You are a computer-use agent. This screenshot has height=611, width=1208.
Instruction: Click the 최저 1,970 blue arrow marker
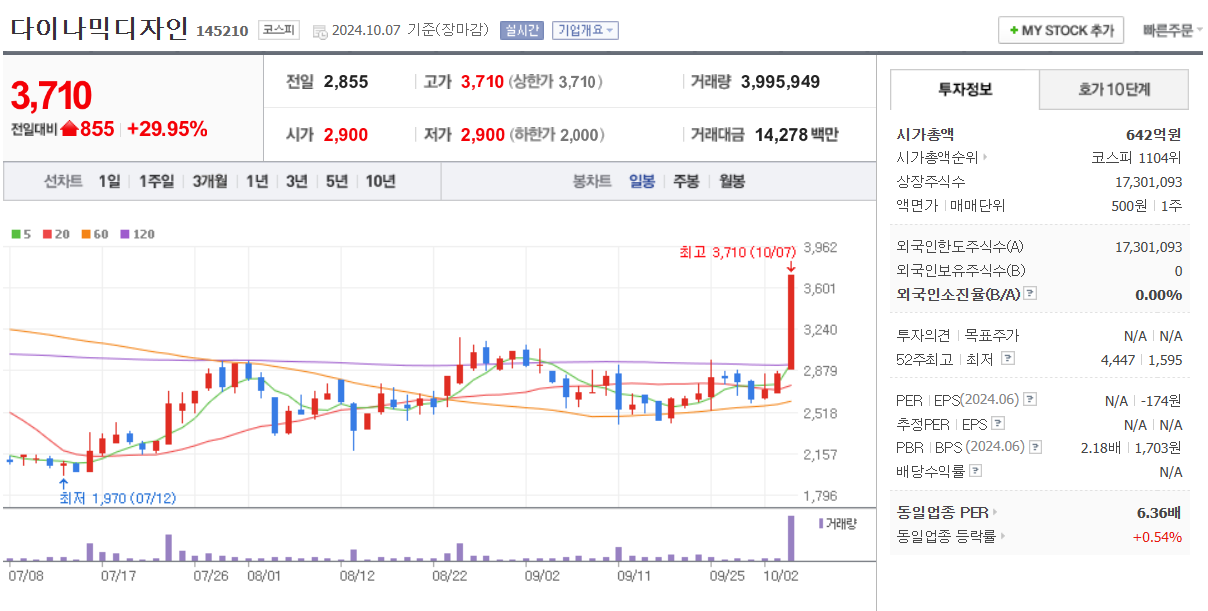pyautogui.click(x=64, y=484)
